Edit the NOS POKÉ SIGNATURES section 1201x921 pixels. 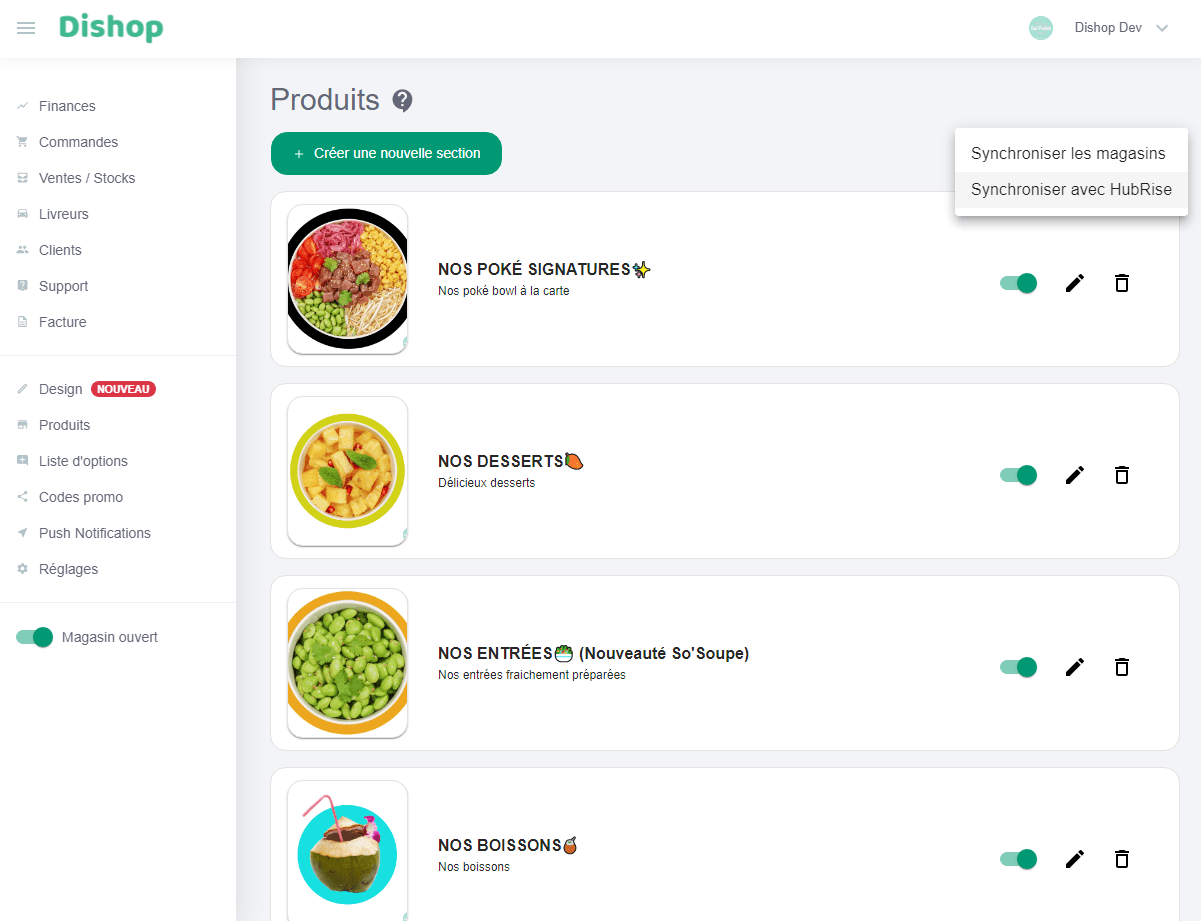[1074, 283]
